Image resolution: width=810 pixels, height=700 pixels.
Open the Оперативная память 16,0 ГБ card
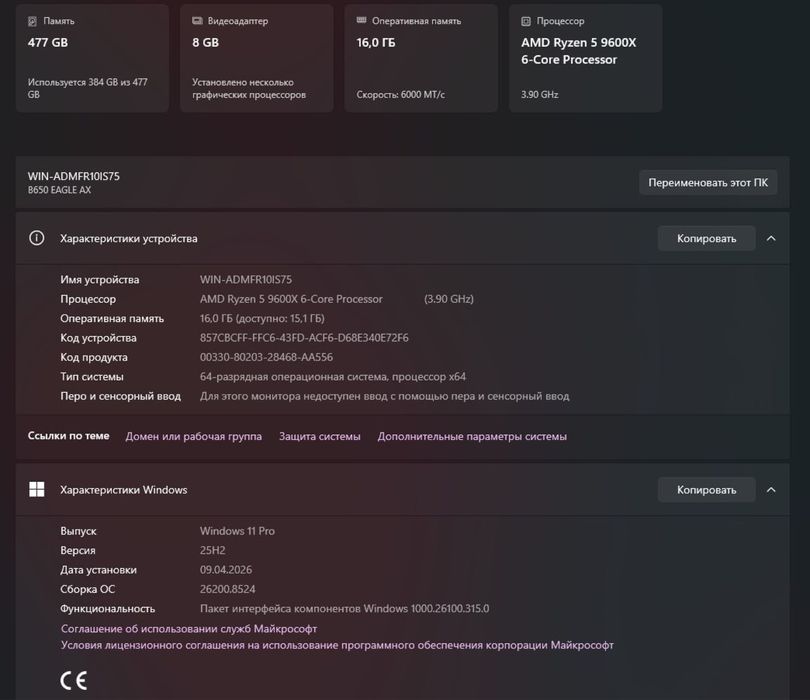pyautogui.click(x=421, y=58)
